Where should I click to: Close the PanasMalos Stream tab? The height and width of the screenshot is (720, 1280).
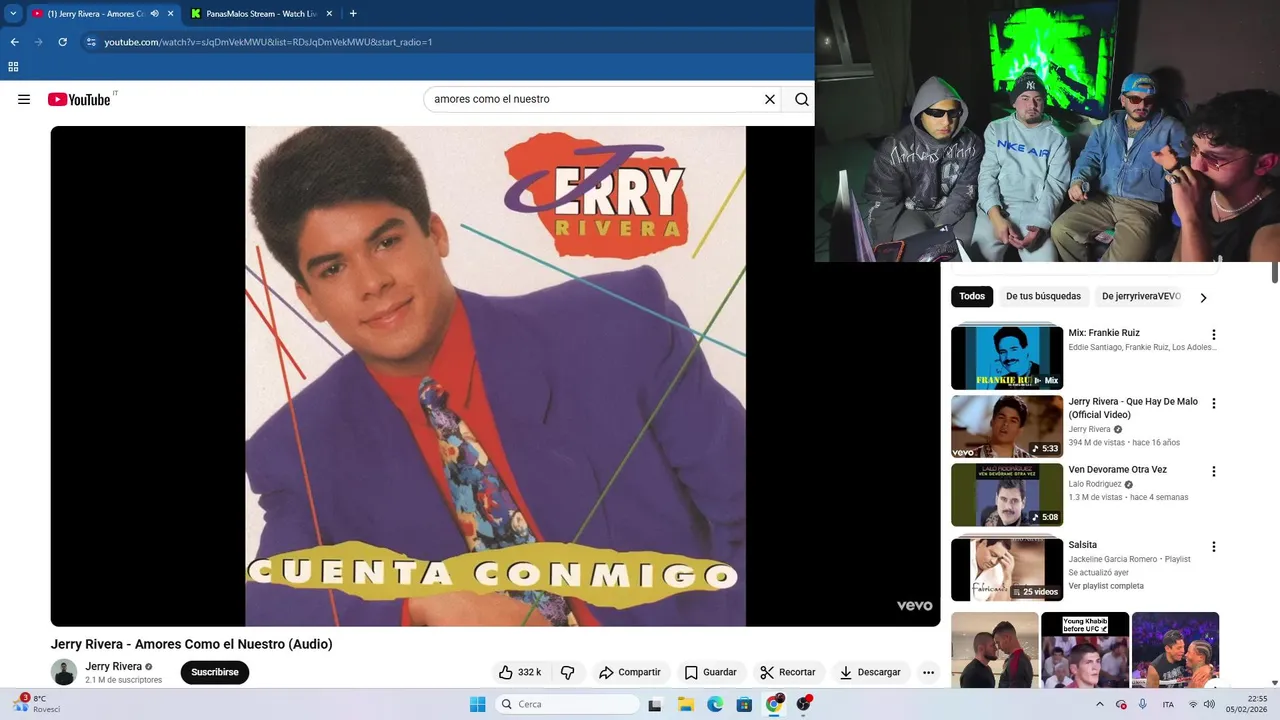330,14
